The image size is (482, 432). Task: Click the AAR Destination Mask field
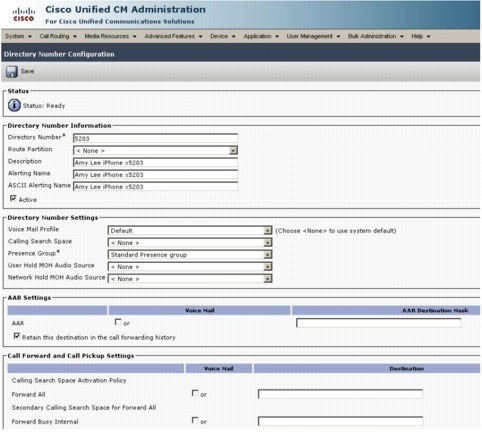coord(379,323)
